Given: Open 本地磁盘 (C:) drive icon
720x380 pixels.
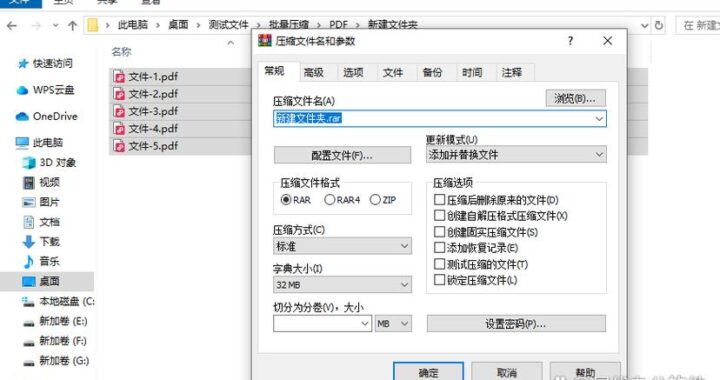Looking at the screenshot, I should click(x=28, y=302).
